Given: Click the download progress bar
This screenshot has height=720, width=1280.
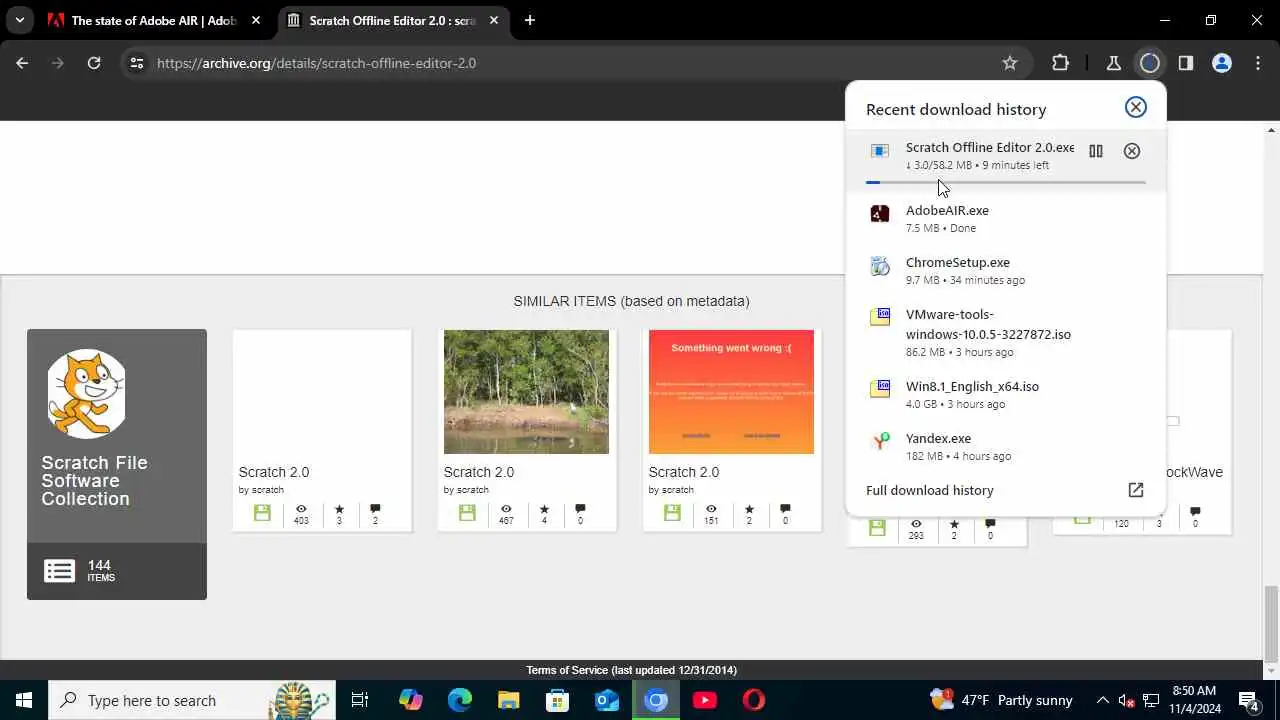Looking at the screenshot, I should click(x=1005, y=182).
